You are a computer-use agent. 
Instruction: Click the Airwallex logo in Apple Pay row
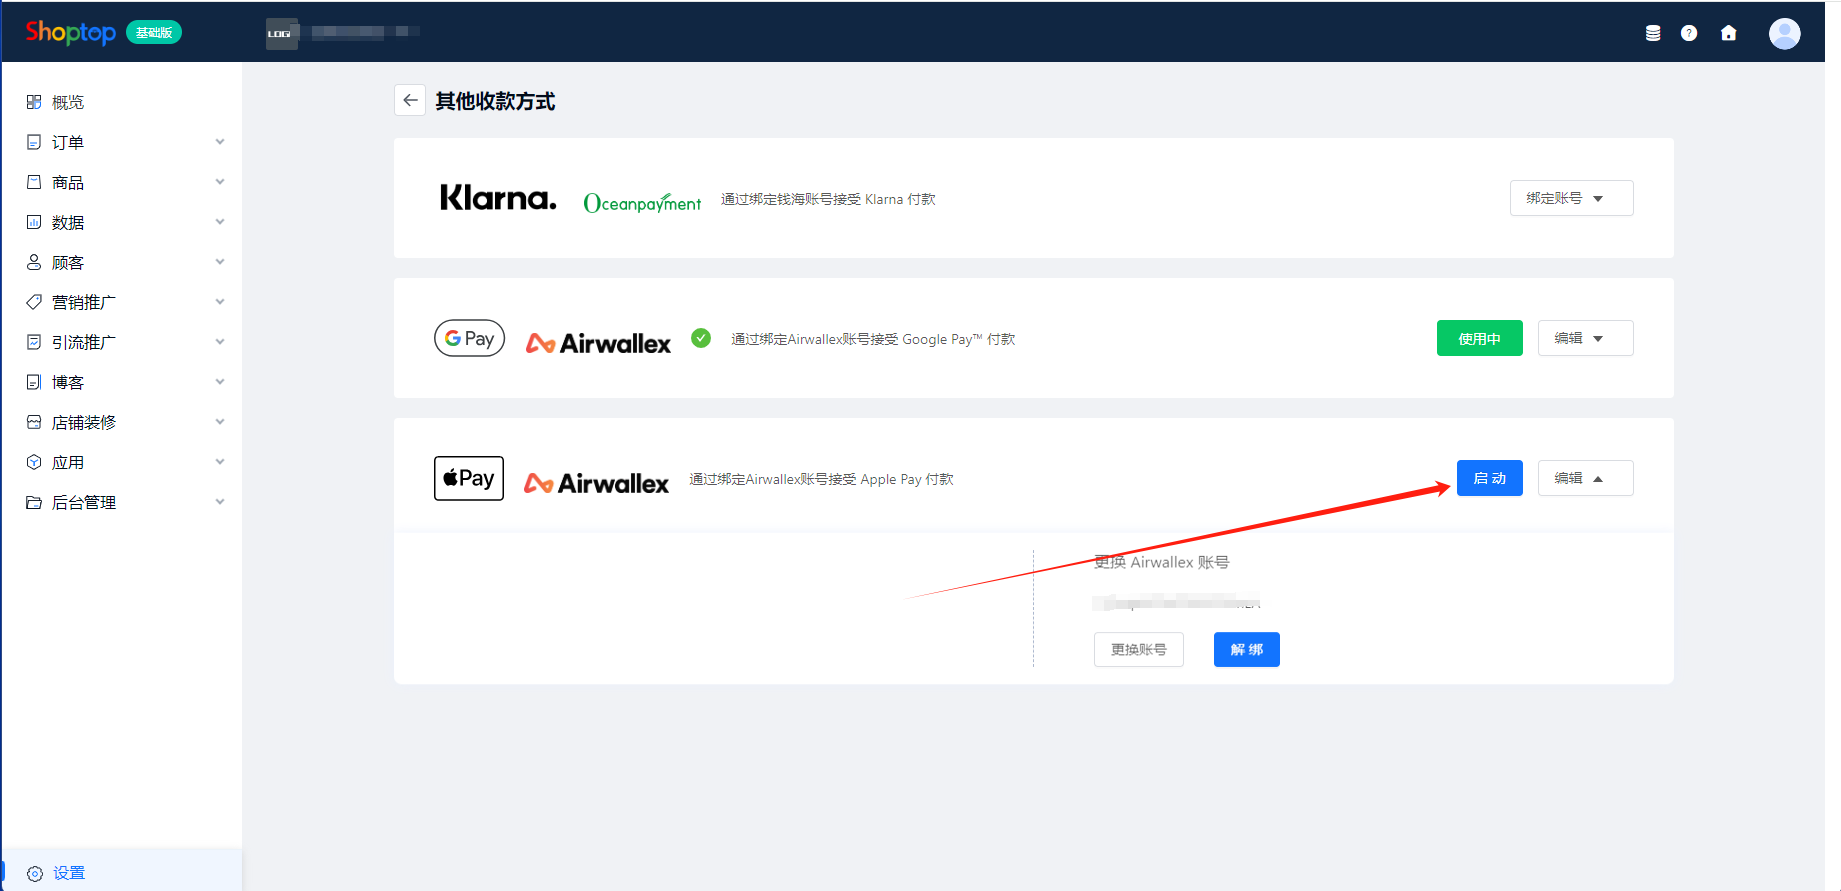[x=596, y=483]
